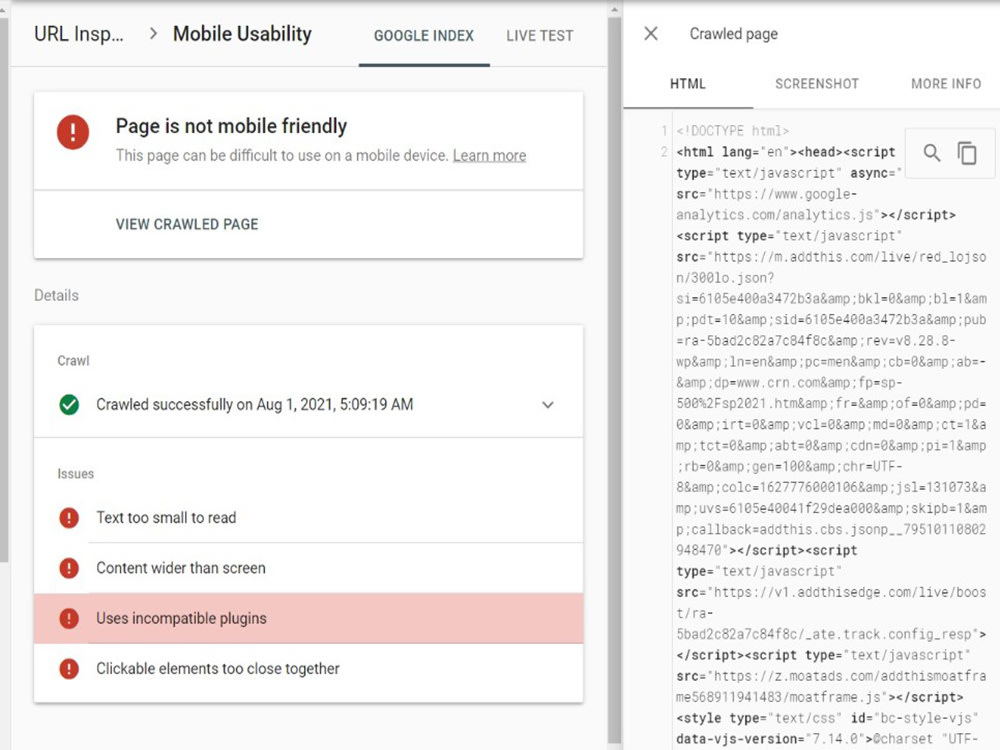The image size is (1000, 750).
Task: Switch to the GOOGLE INDEX tab
Action: tap(422, 36)
